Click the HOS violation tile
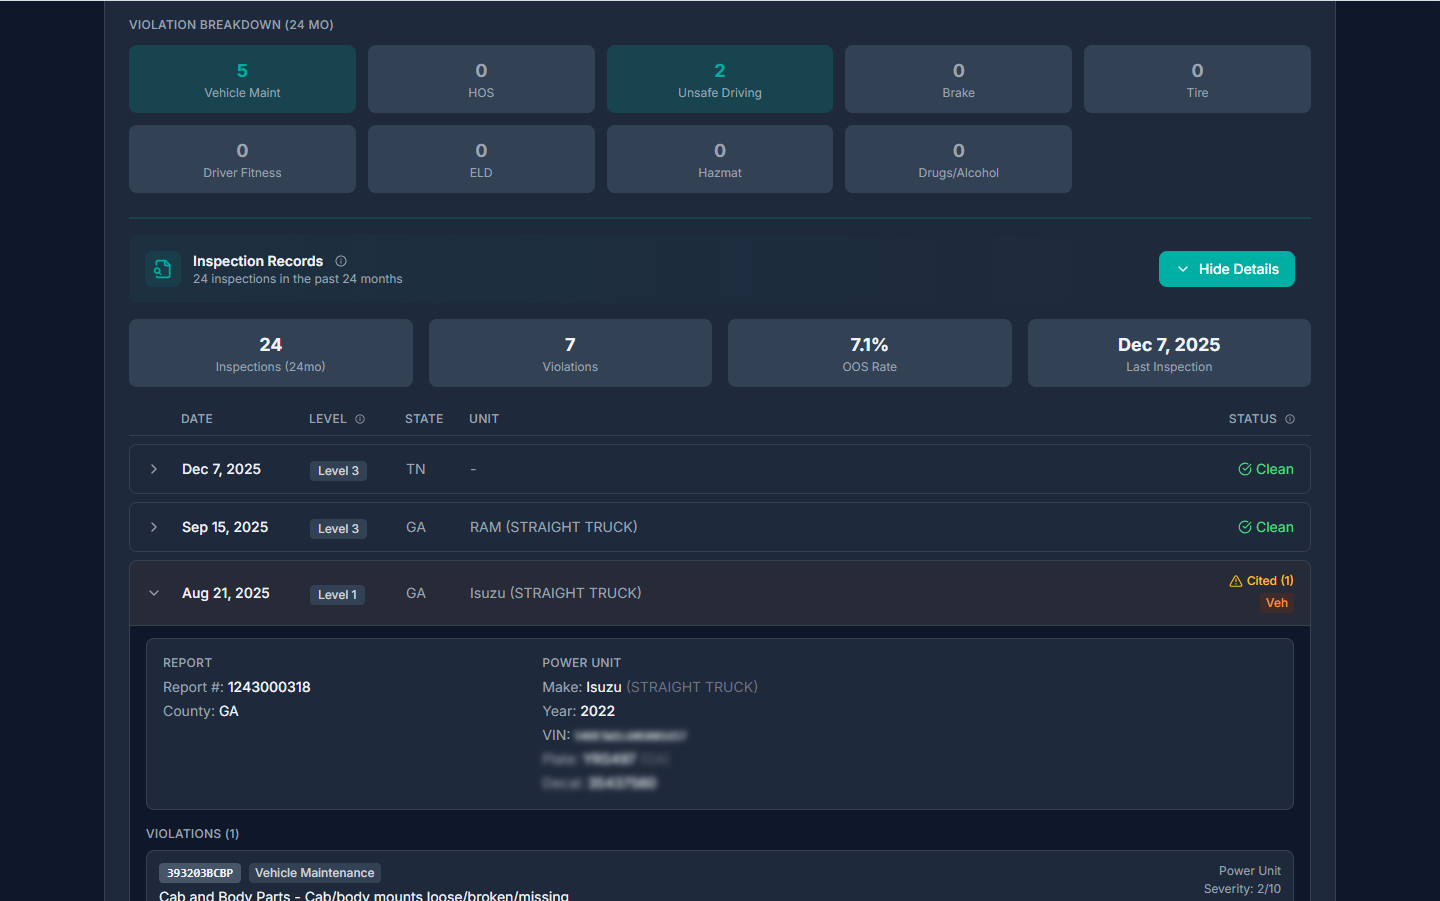 point(481,79)
